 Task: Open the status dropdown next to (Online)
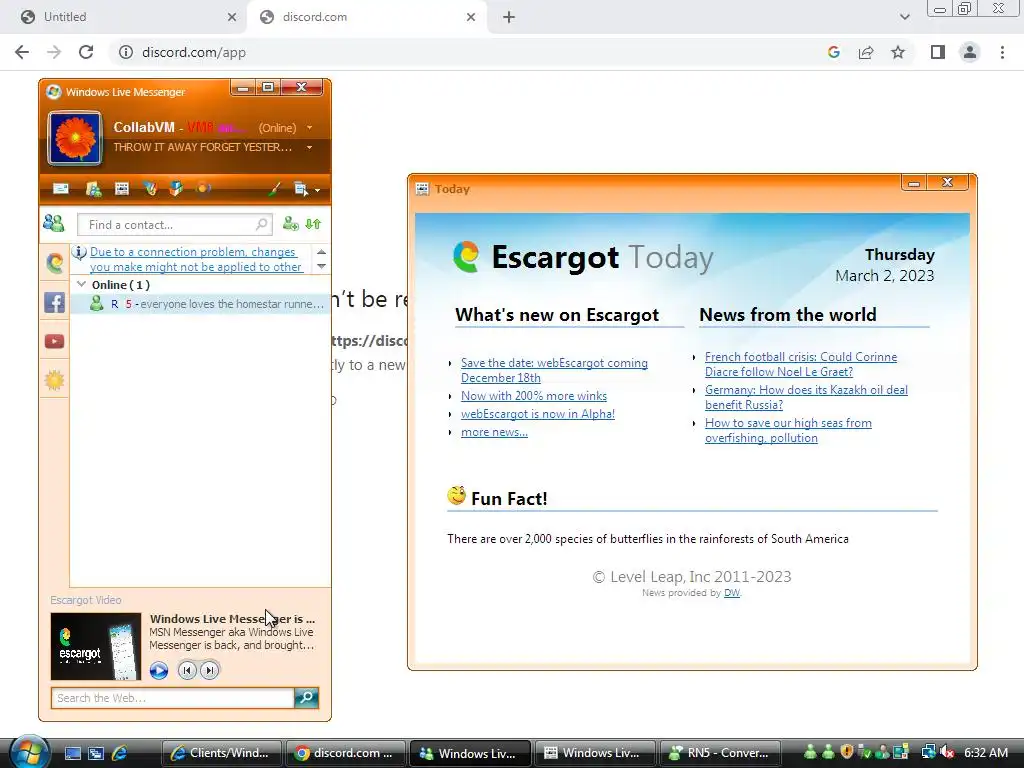click(x=310, y=127)
